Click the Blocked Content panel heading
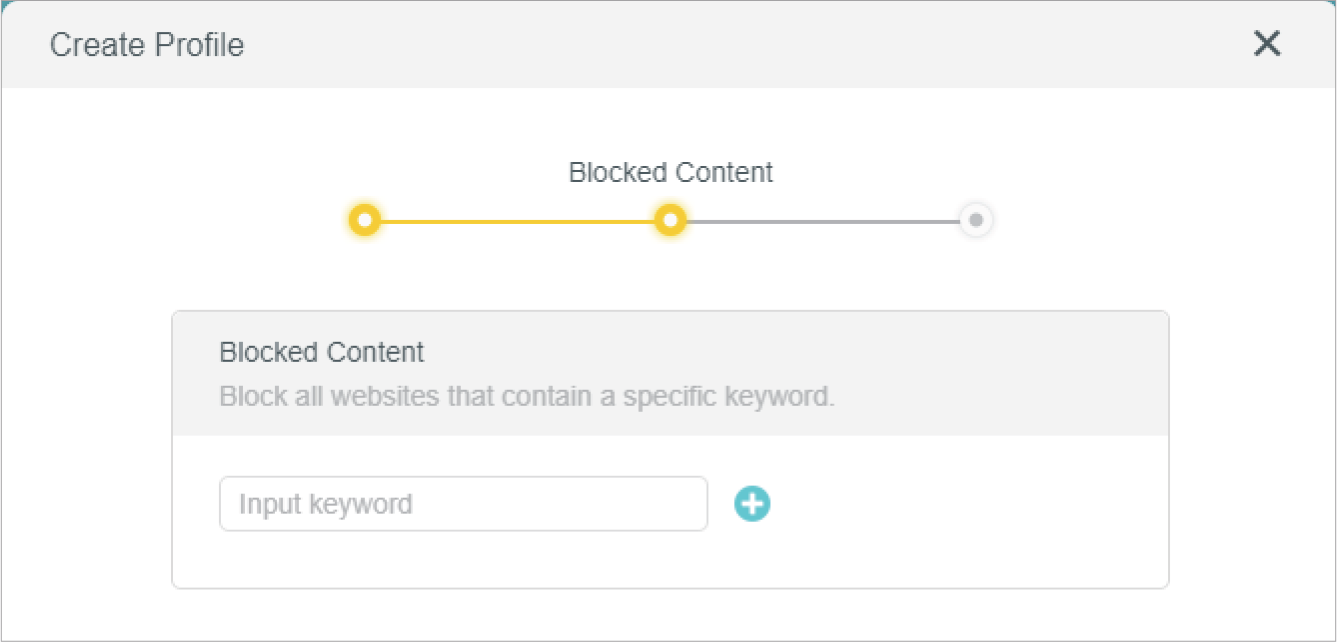 pos(321,352)
